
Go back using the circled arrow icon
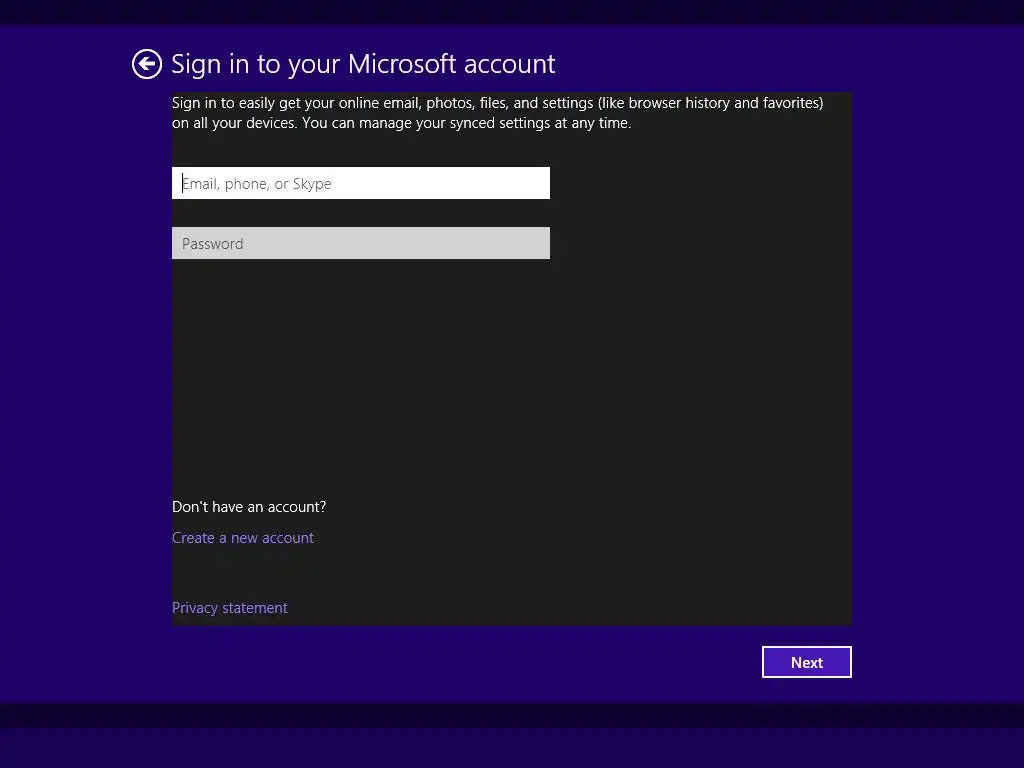[146, 64]
